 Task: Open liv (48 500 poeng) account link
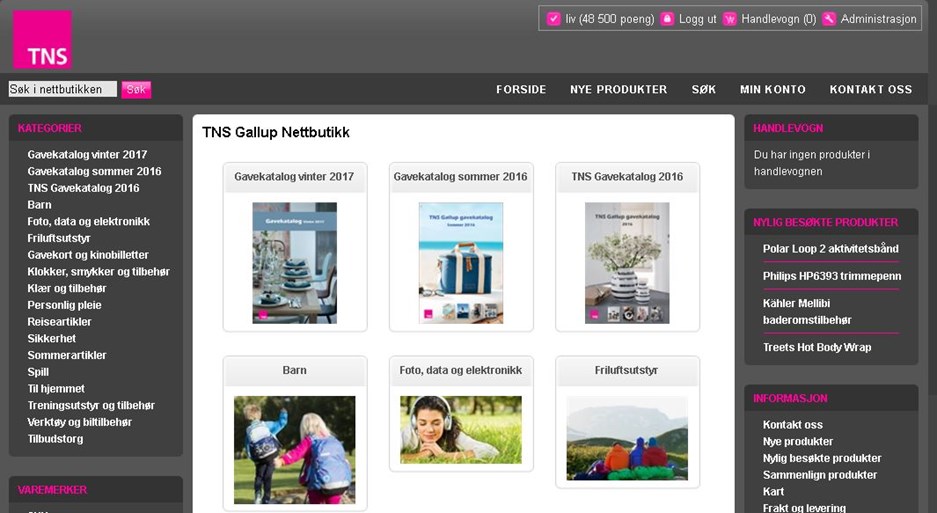(610, 19)
